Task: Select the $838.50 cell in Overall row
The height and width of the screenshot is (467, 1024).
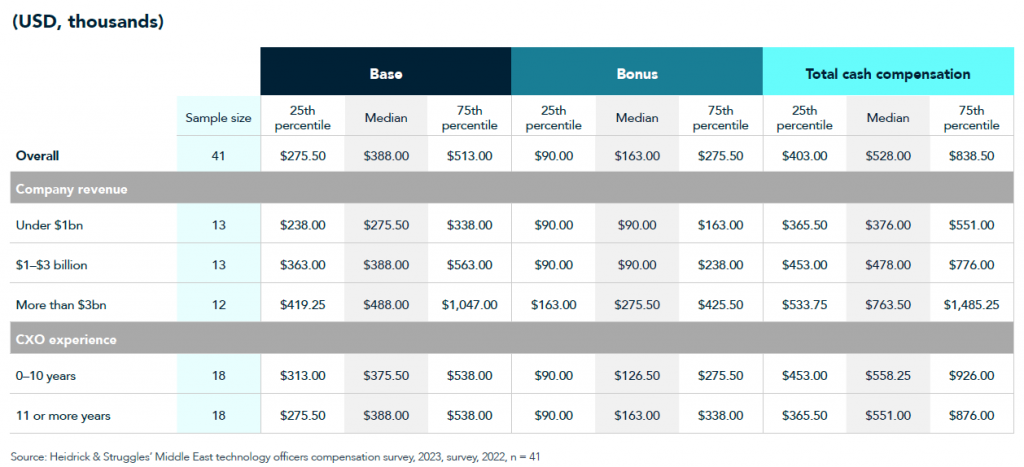Action: (972, 156)
